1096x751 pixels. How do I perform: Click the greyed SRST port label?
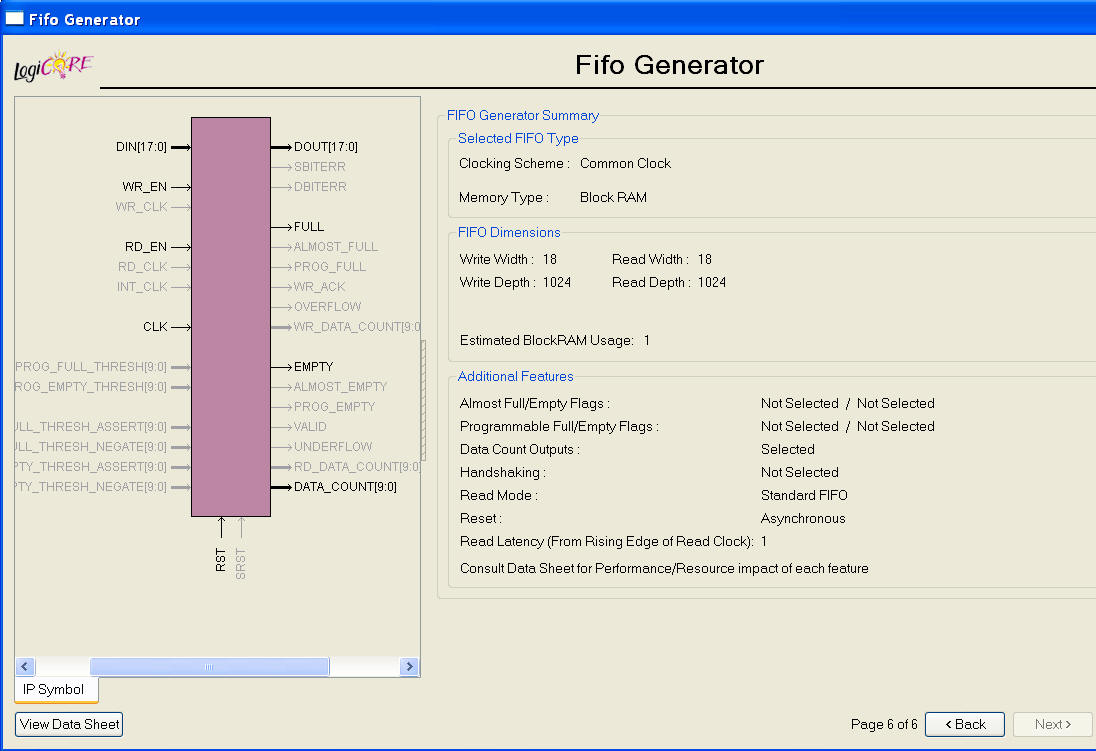[240, 564]
